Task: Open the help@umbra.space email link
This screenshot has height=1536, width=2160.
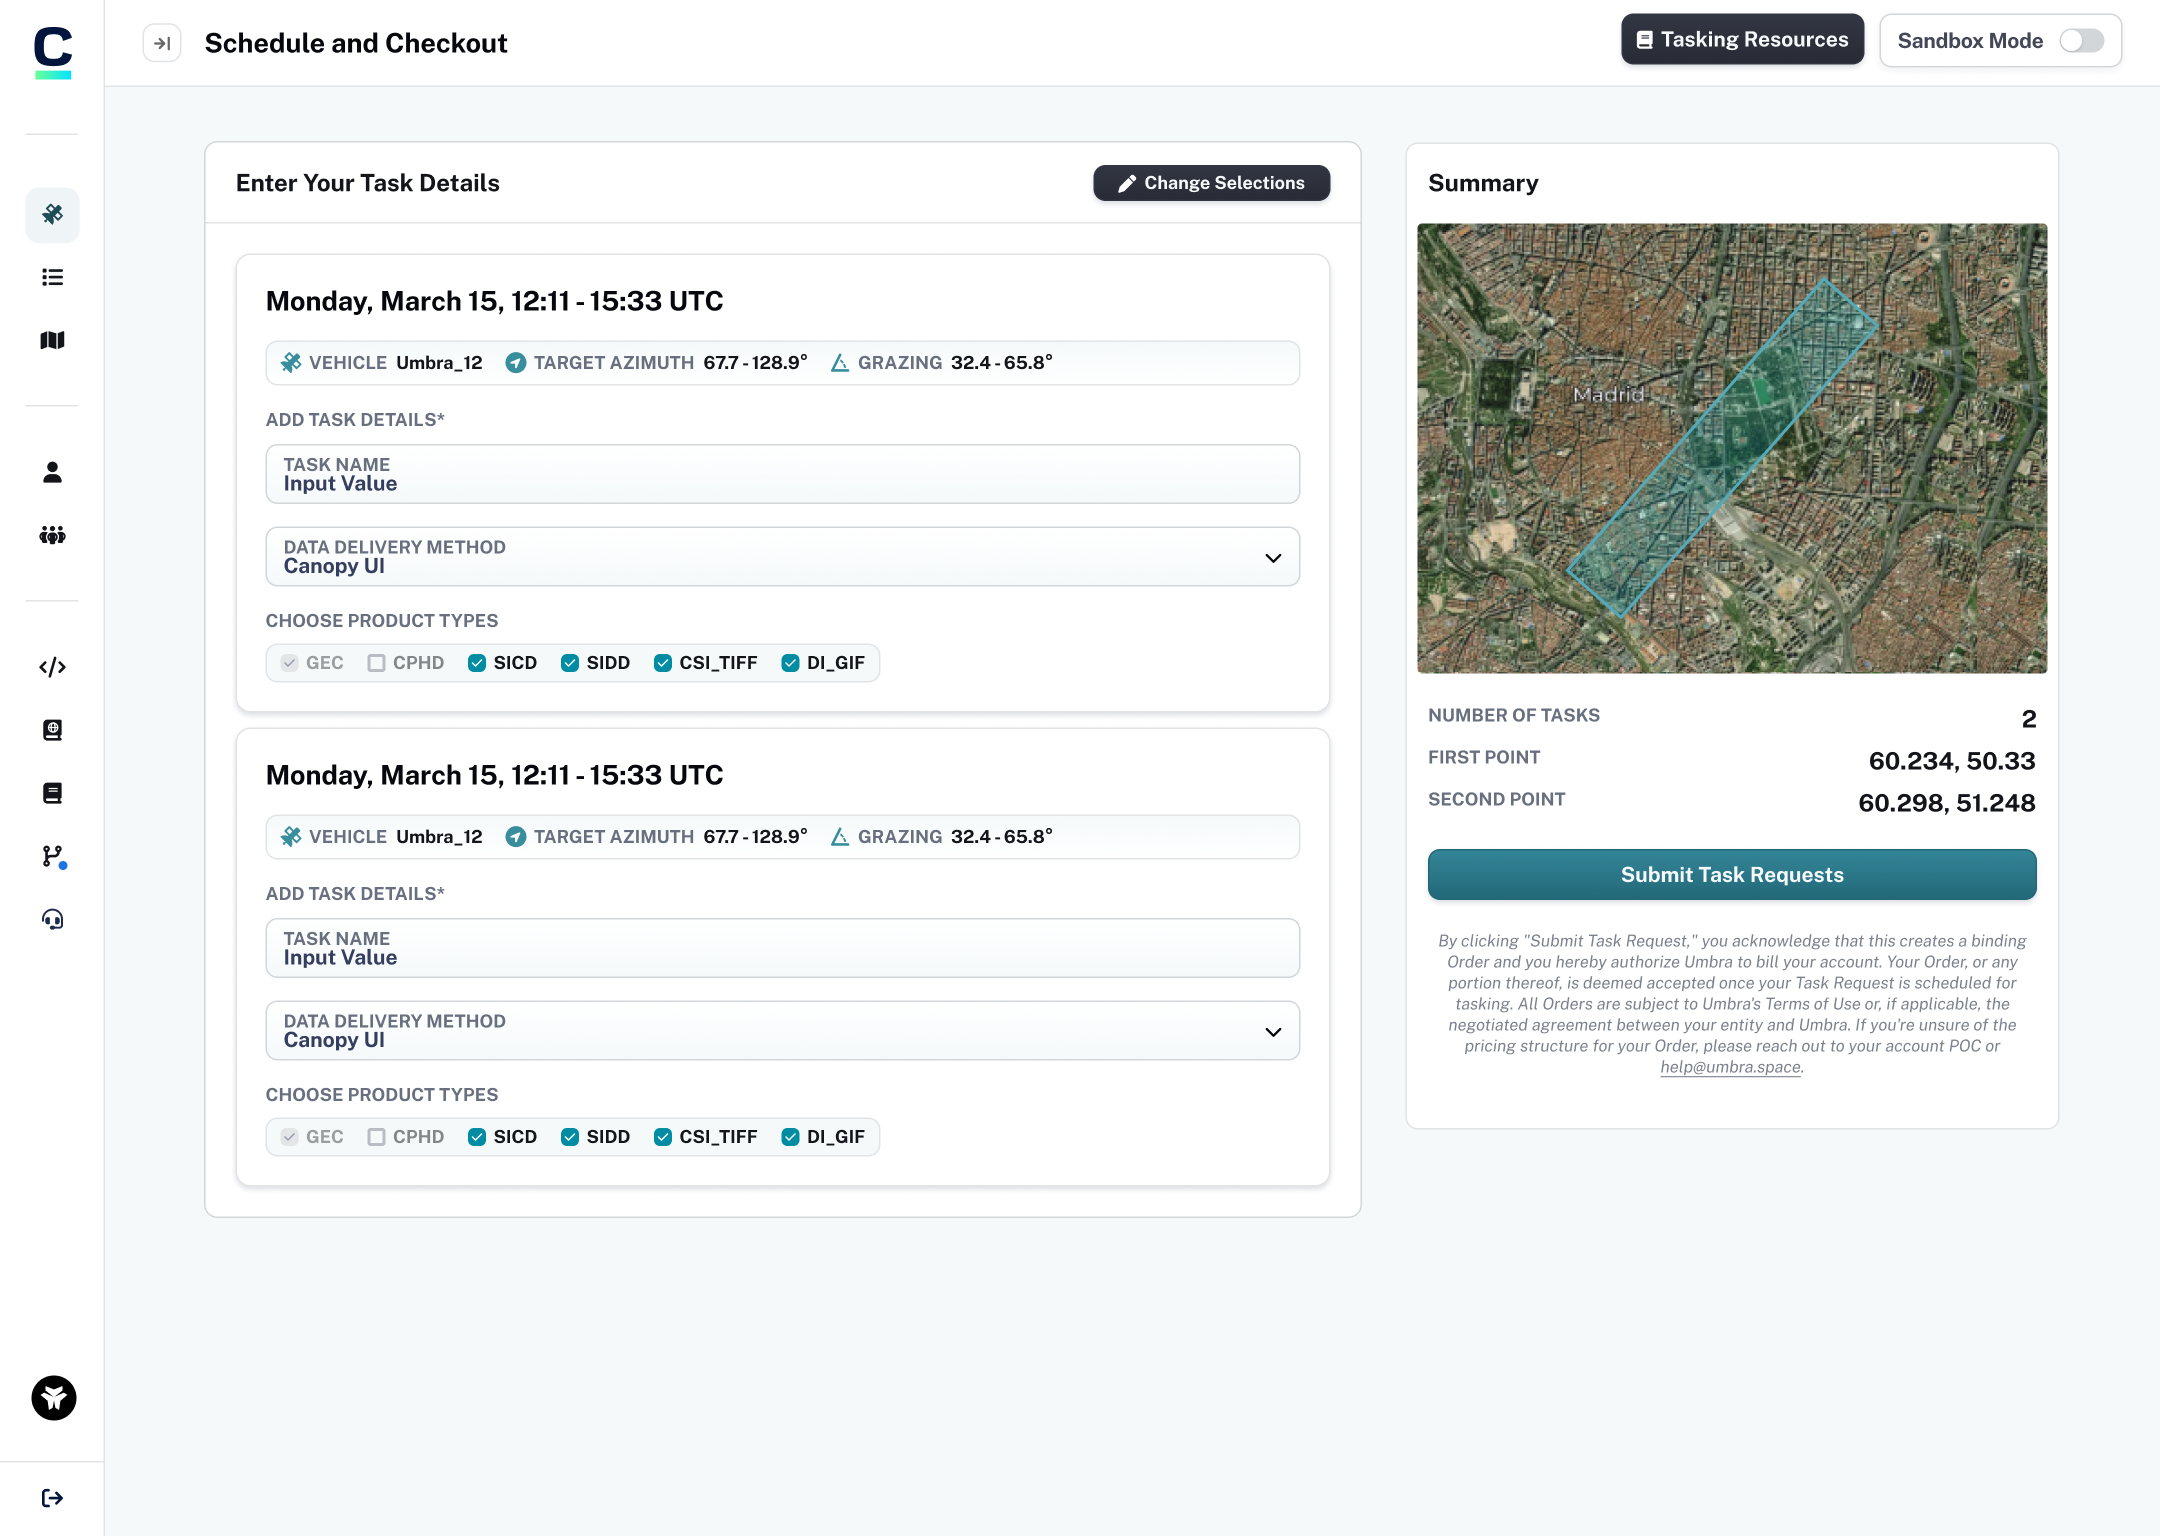Action: point(1730,1067)
